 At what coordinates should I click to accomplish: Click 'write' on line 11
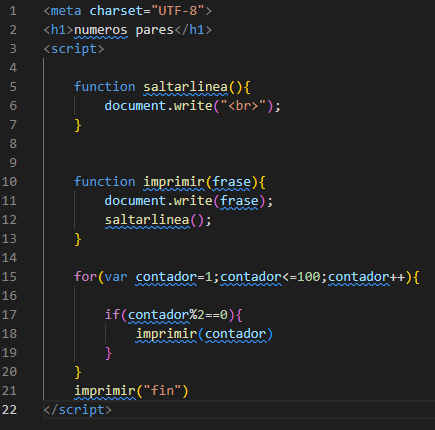(193, 201)
